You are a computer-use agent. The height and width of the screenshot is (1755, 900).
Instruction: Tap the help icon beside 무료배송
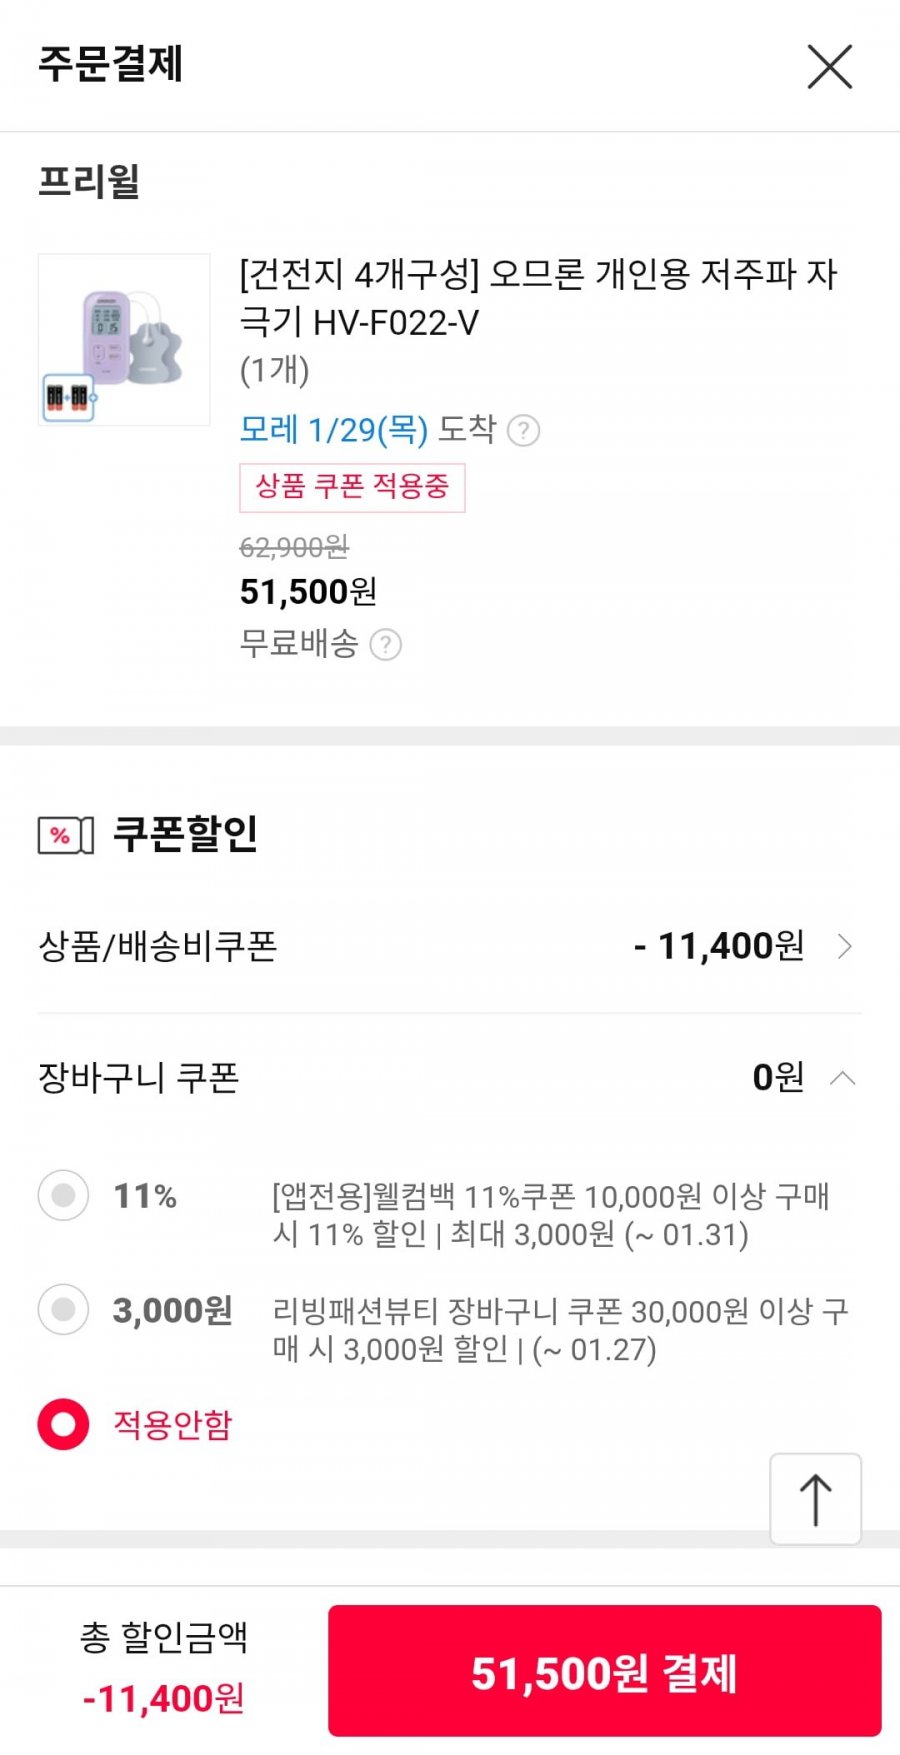pyautogui.click(x=386, y=645)
